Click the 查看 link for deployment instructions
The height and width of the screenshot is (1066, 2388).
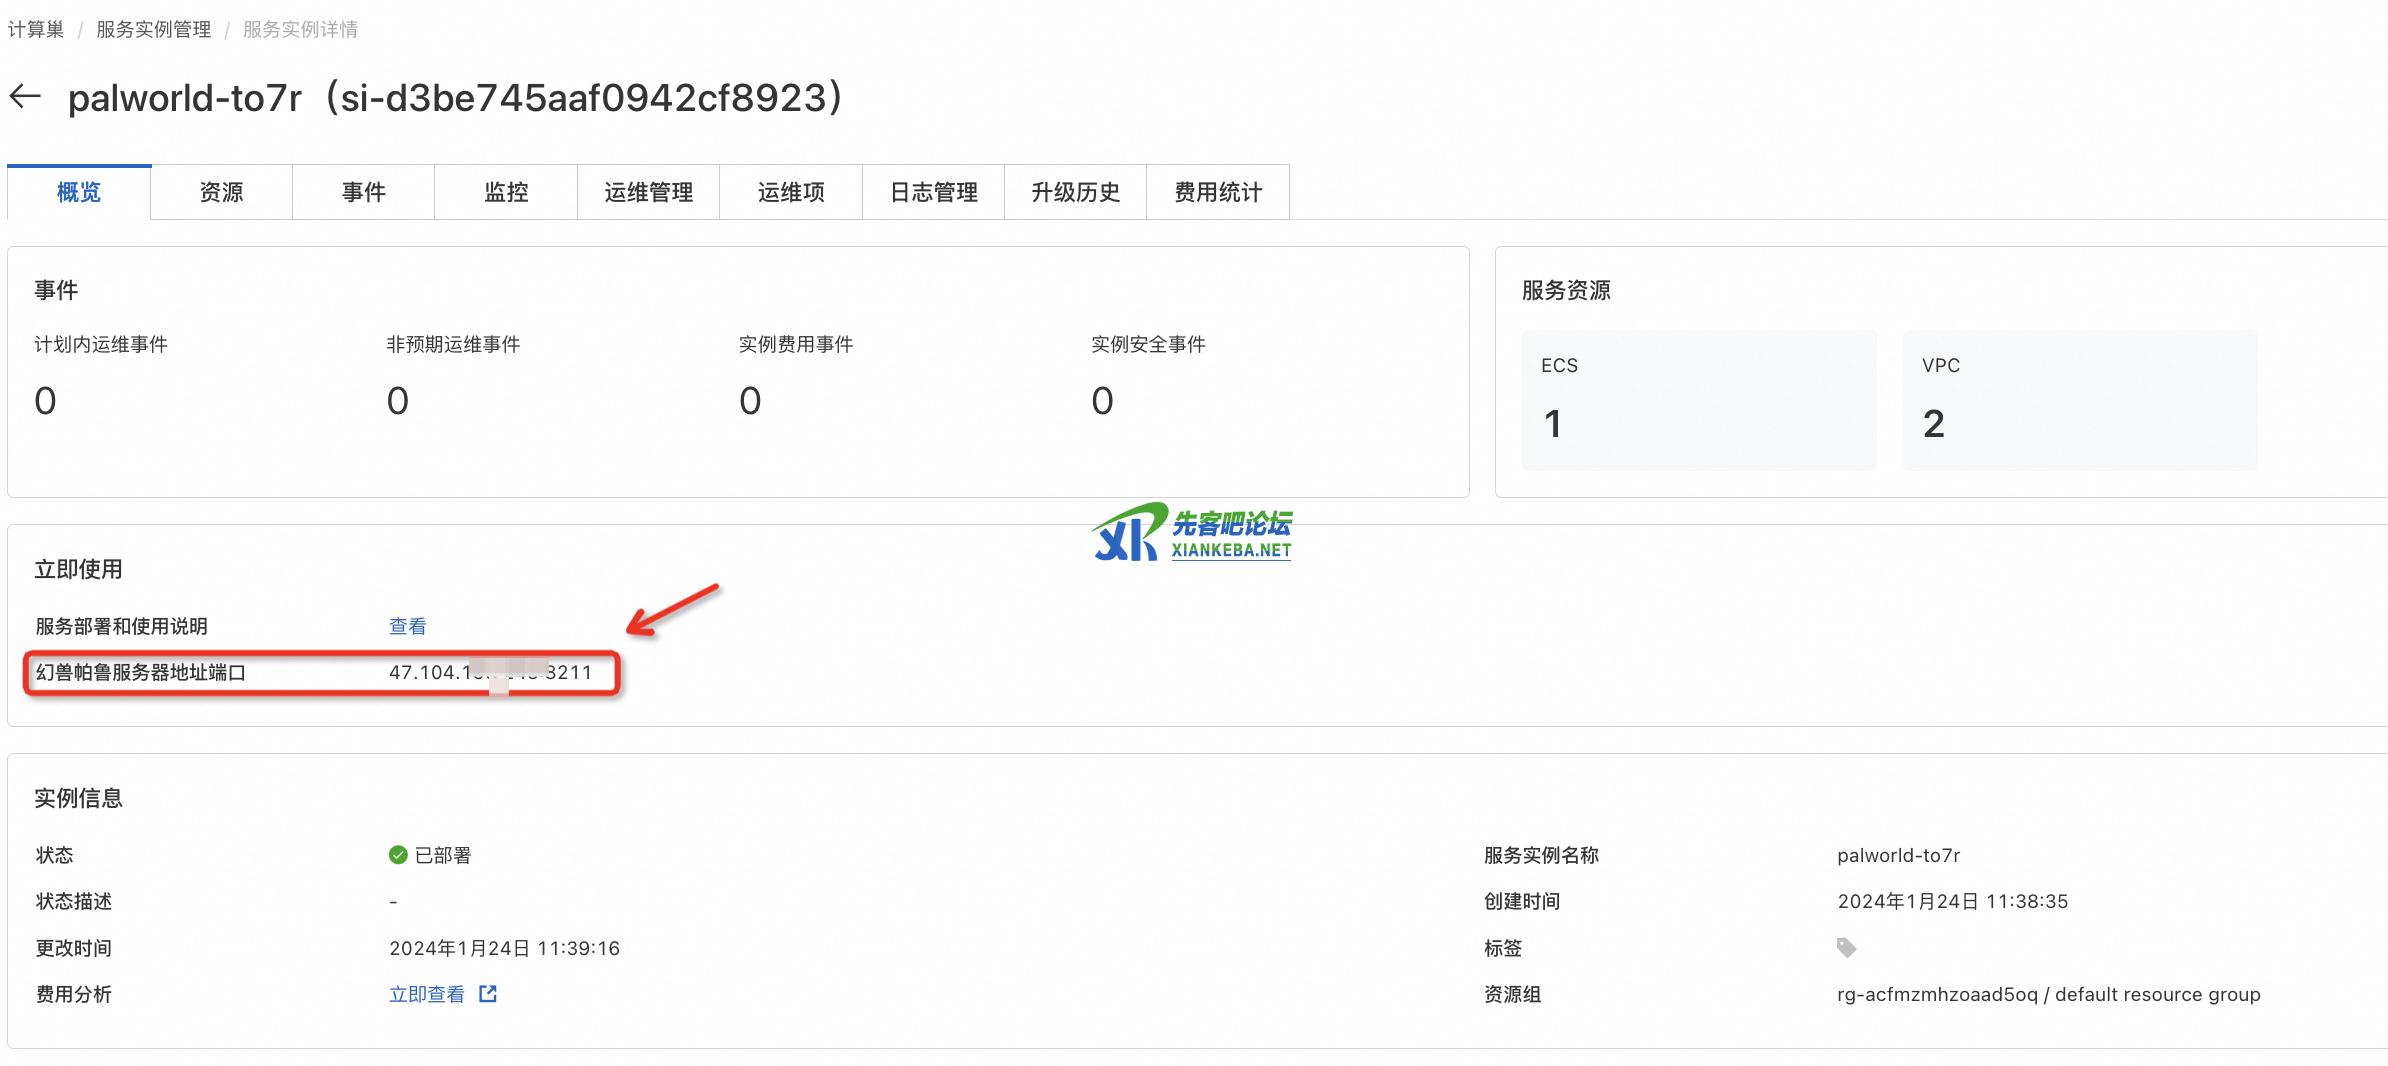tap(407, 626)
